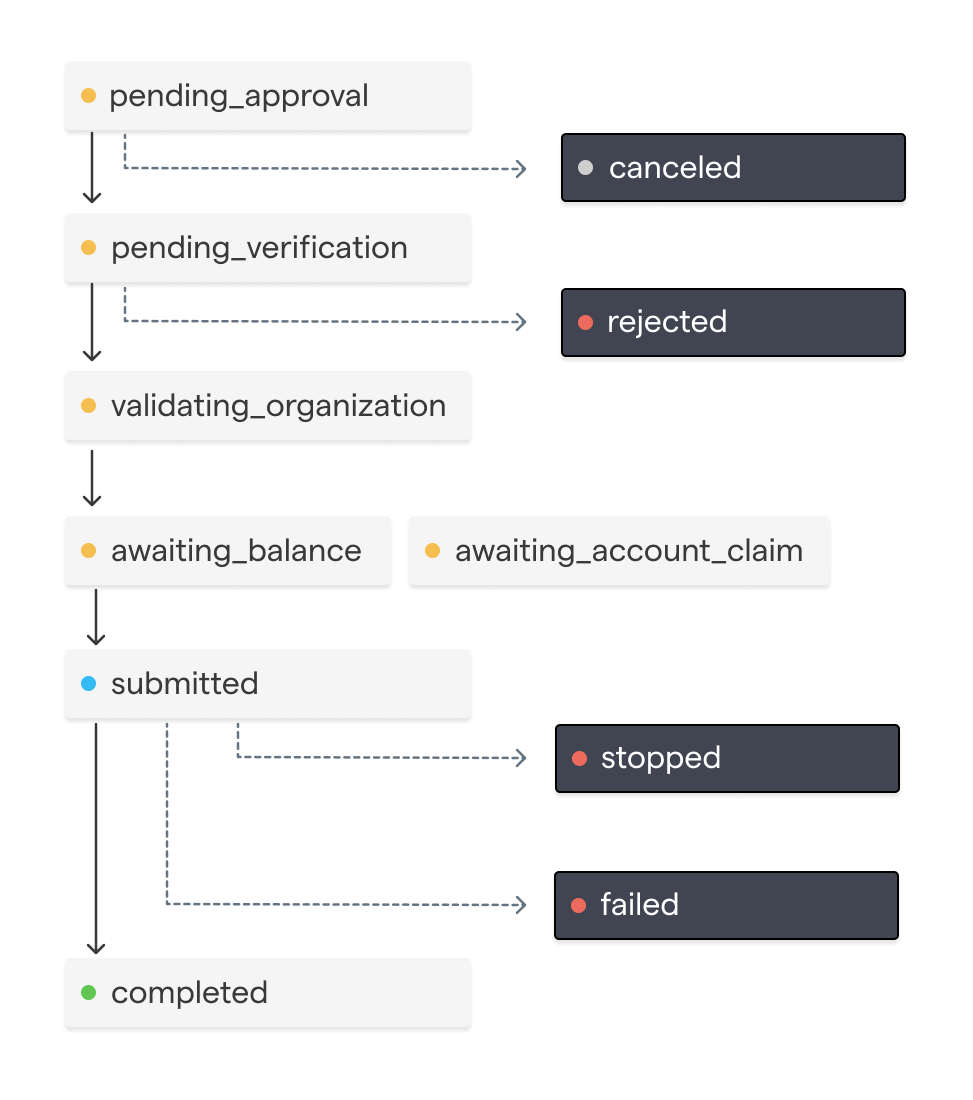Viewport: 973px width, 1100px height.
Task: Click the red dot beside failed
Action: coord(578,905)
